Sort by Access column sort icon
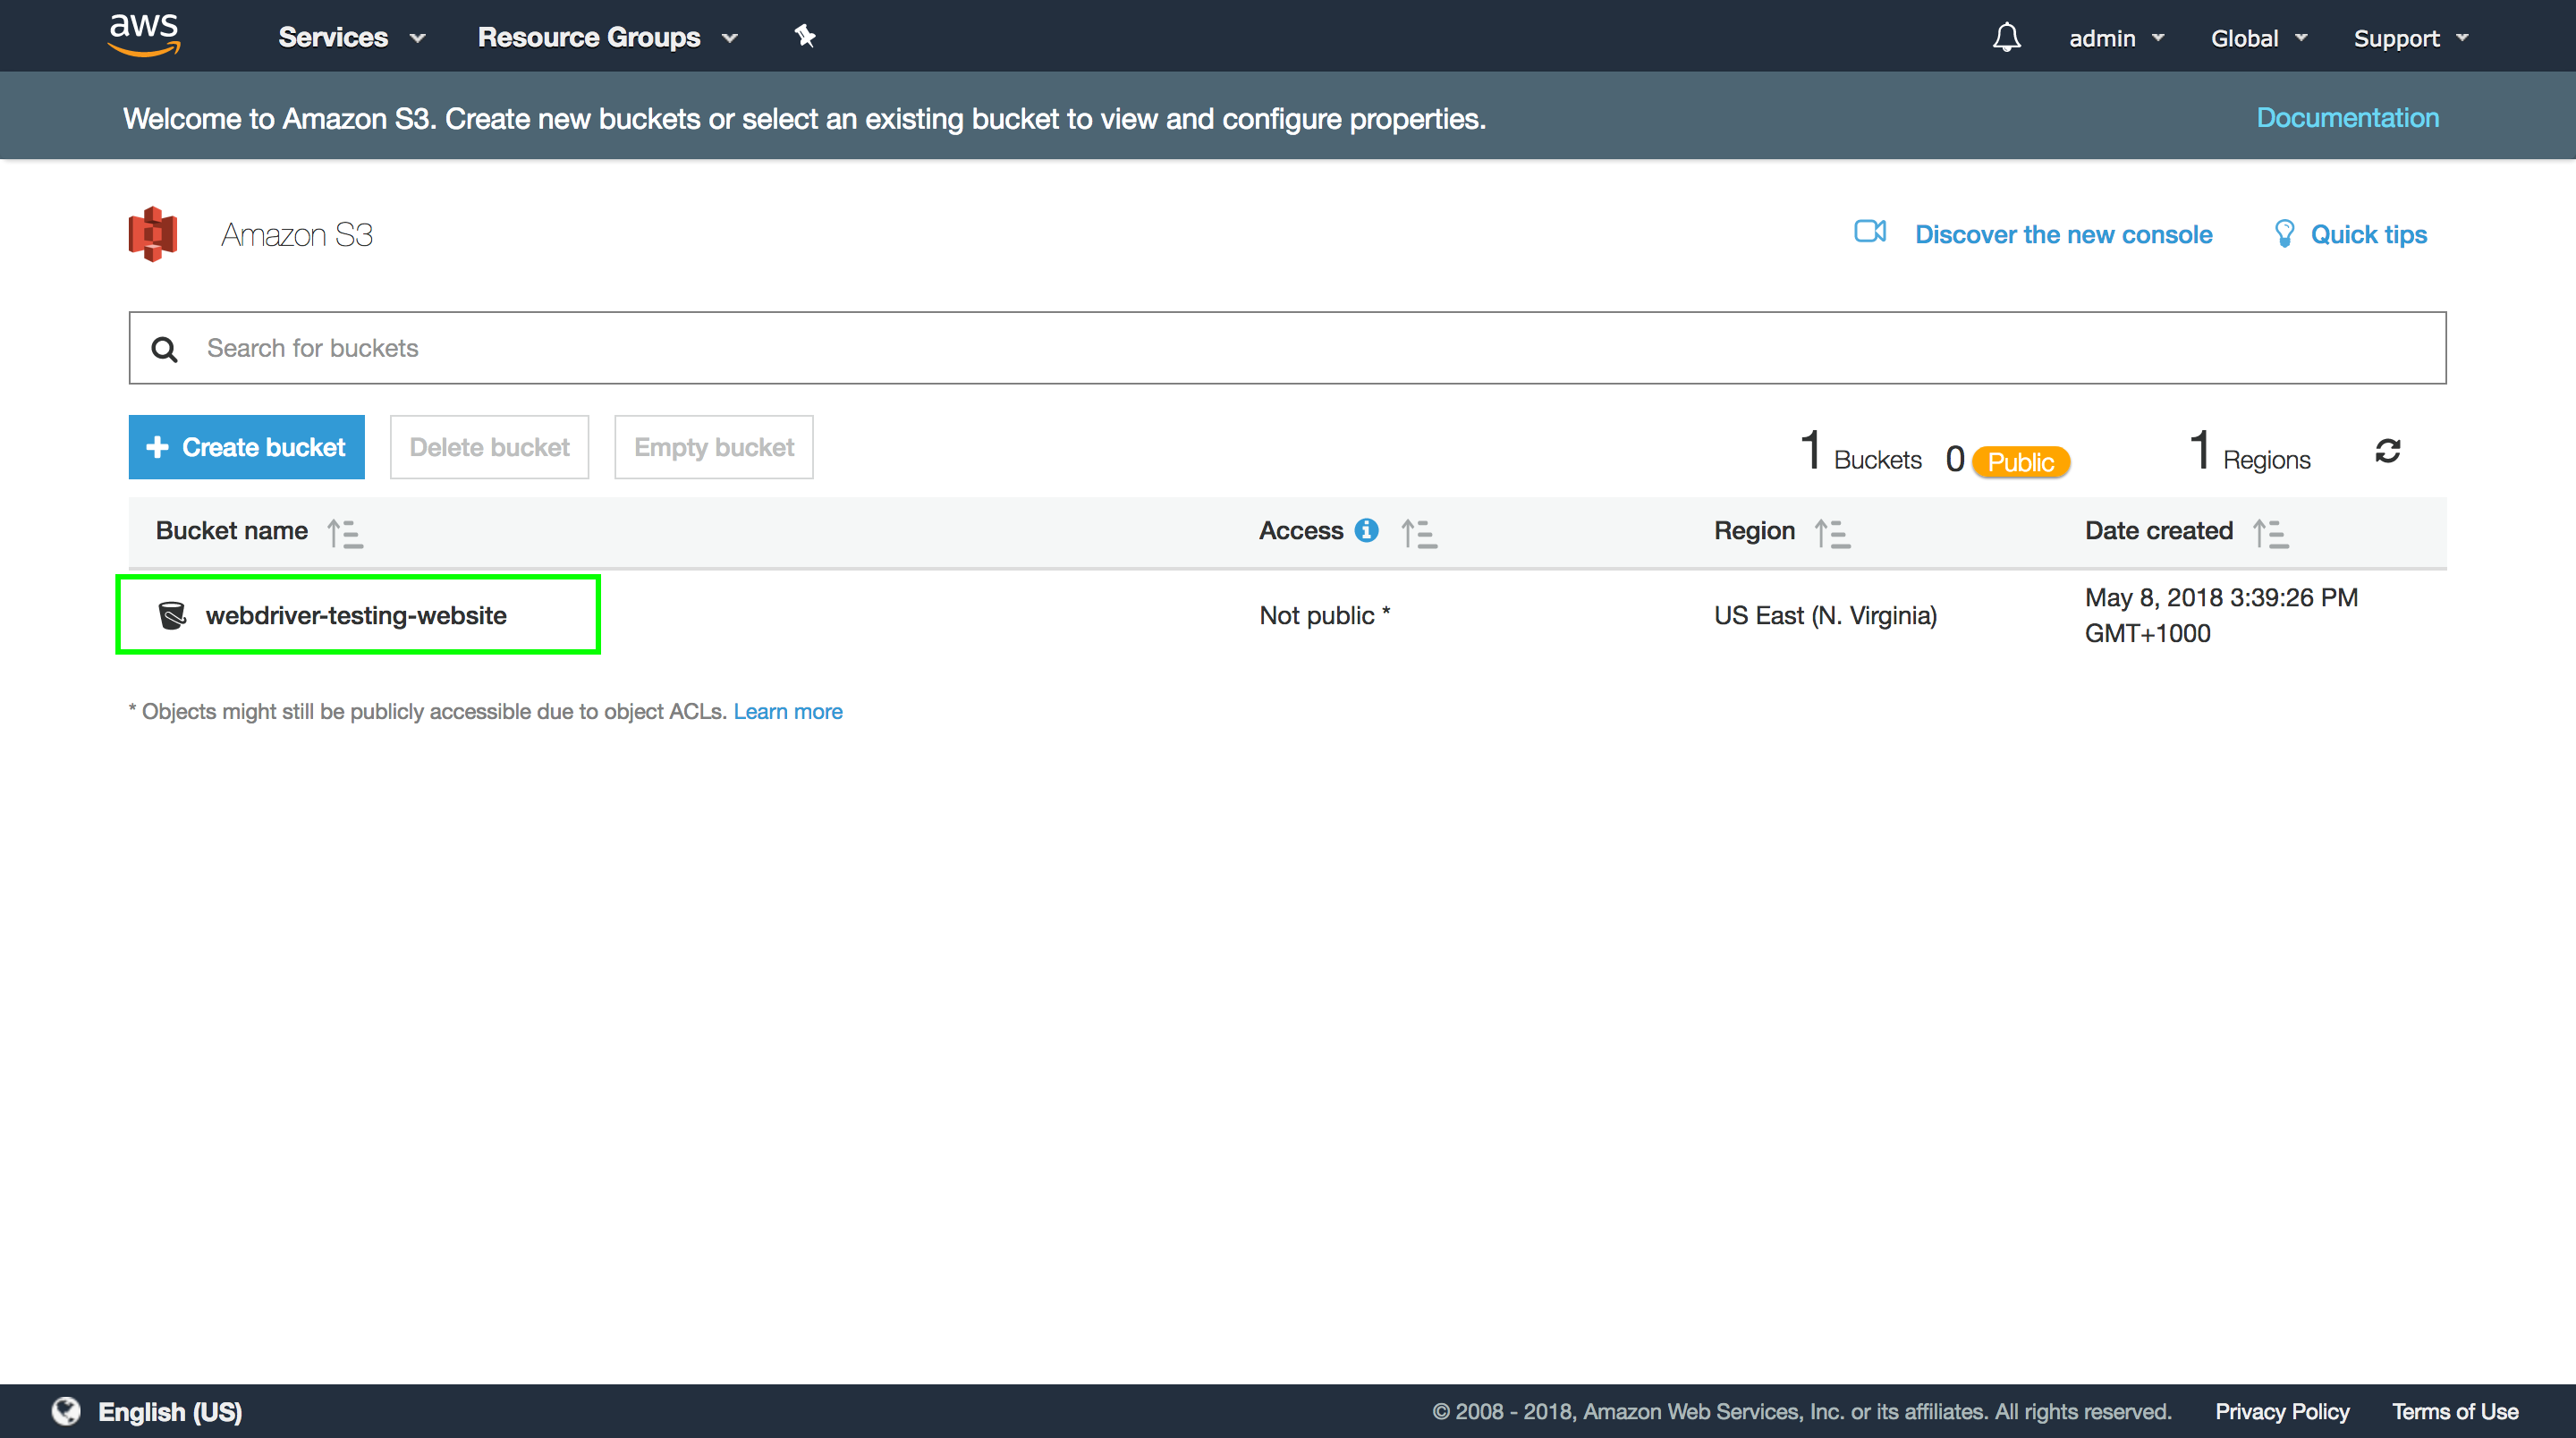Screen dimensions: 2576x1438 click(1418, 533)
